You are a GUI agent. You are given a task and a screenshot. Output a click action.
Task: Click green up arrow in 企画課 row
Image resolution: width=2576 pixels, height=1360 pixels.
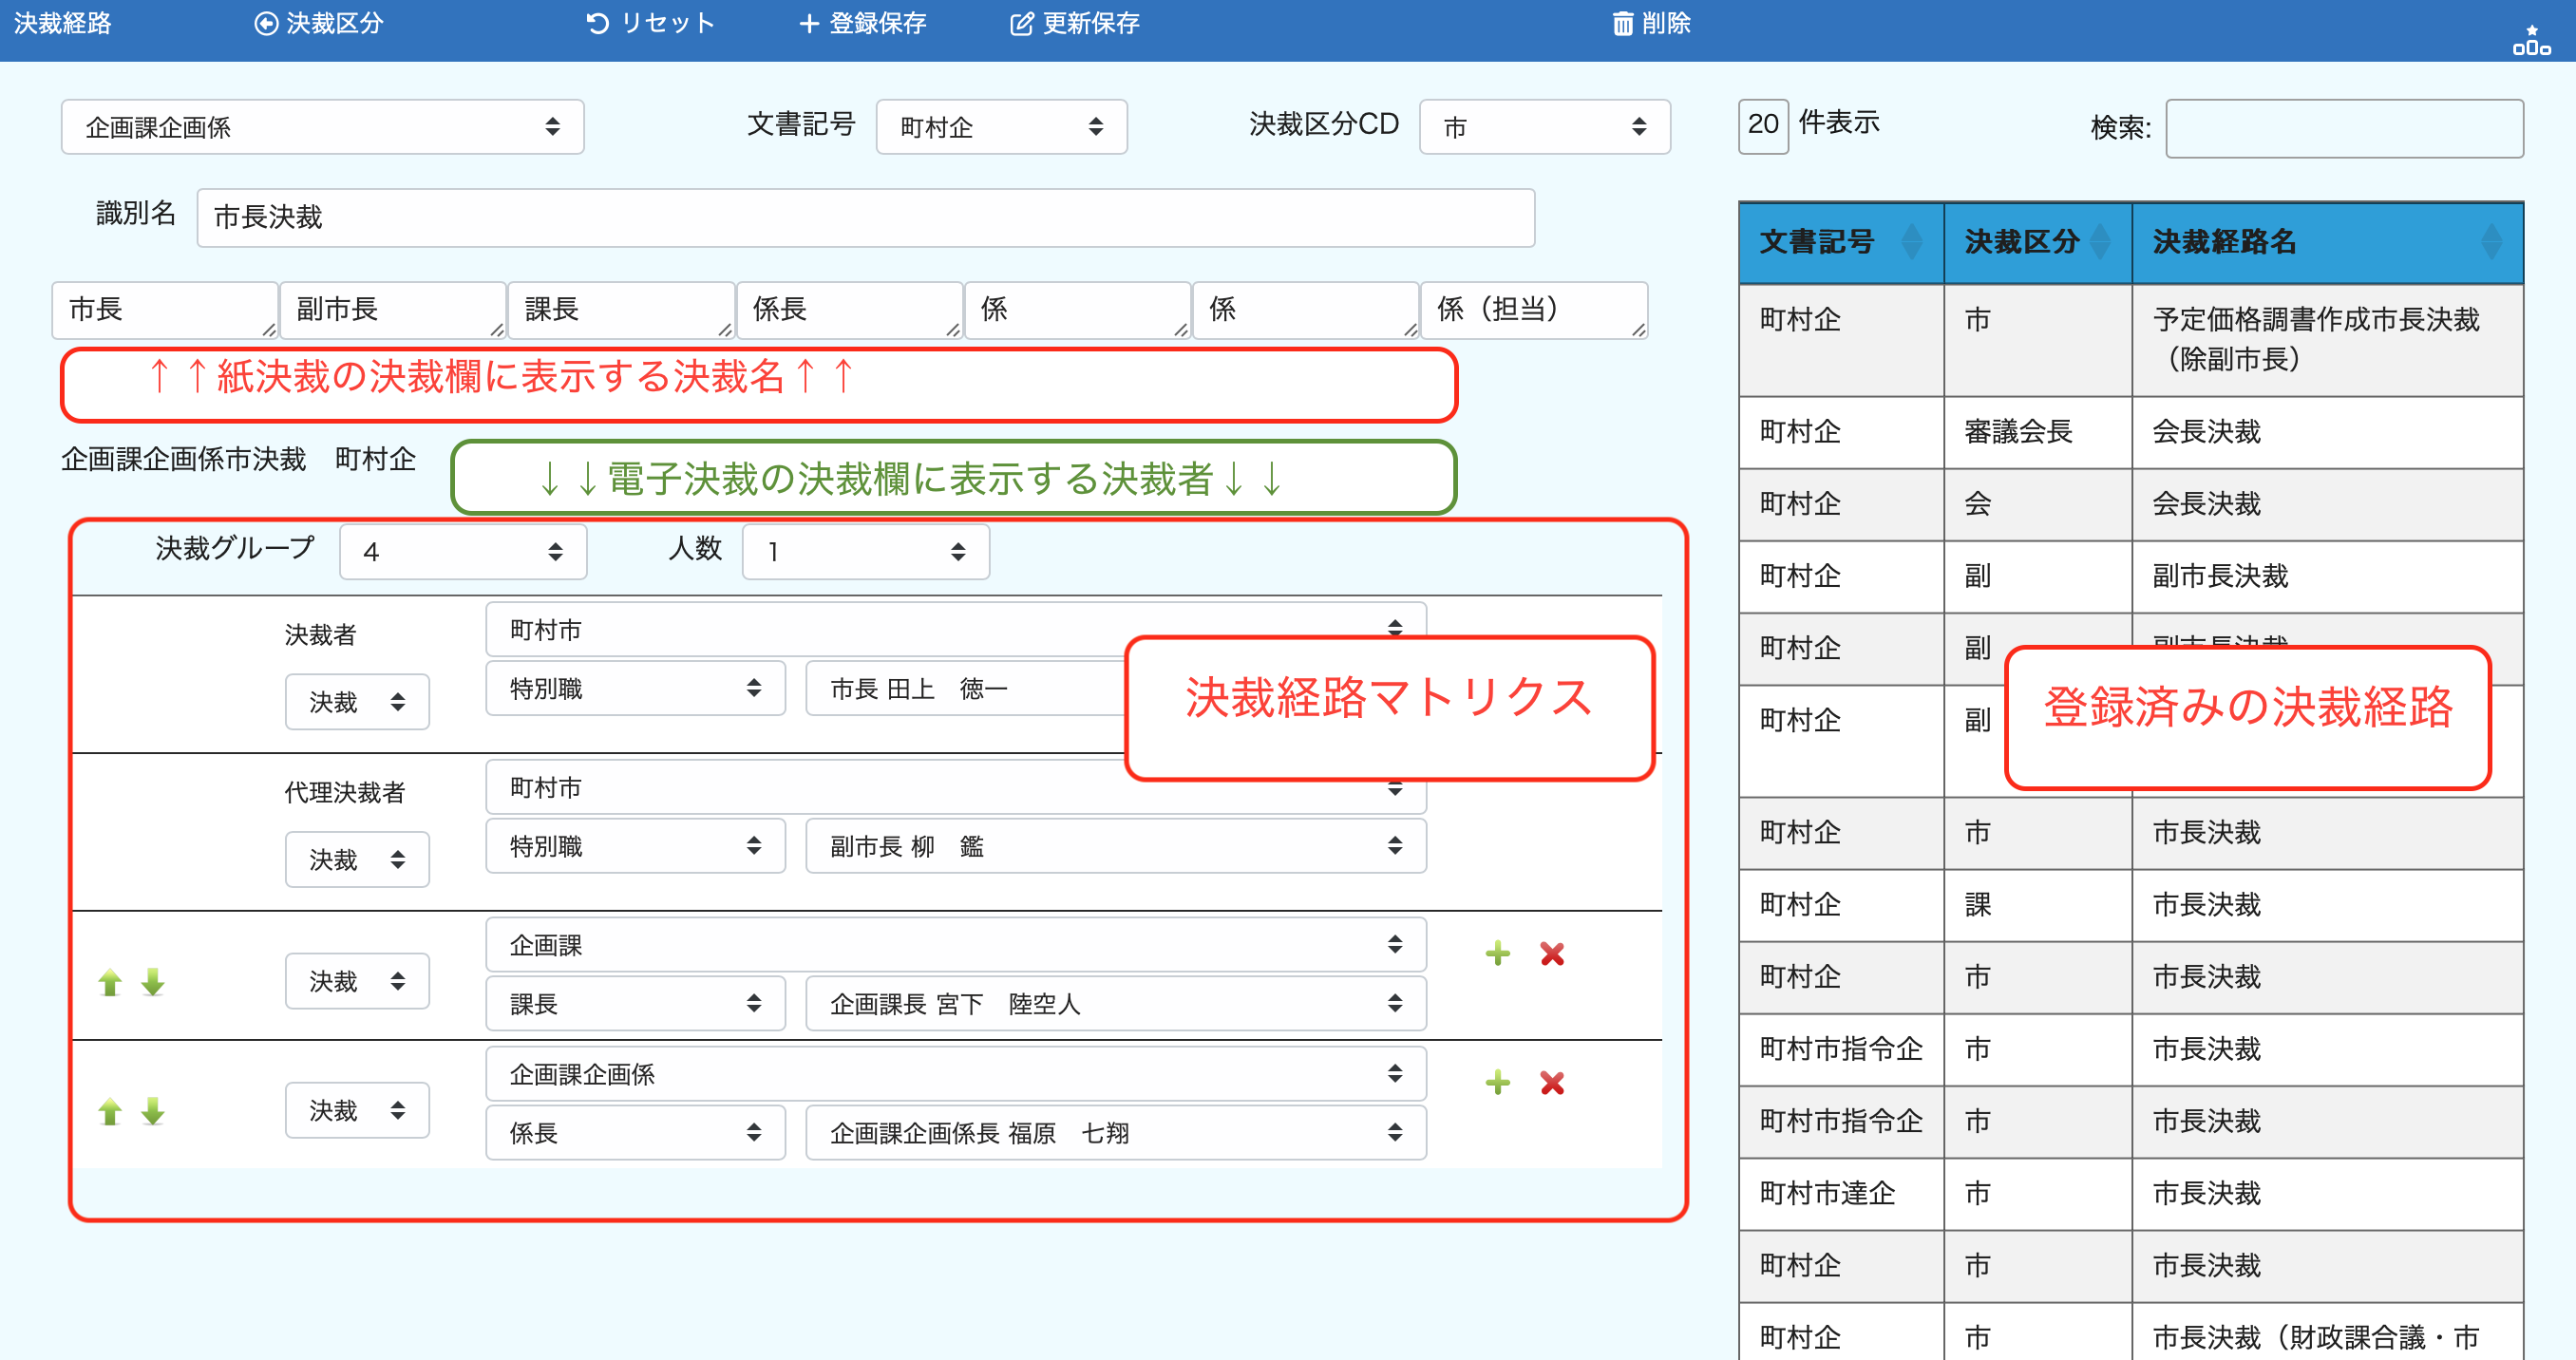[110, 982]
